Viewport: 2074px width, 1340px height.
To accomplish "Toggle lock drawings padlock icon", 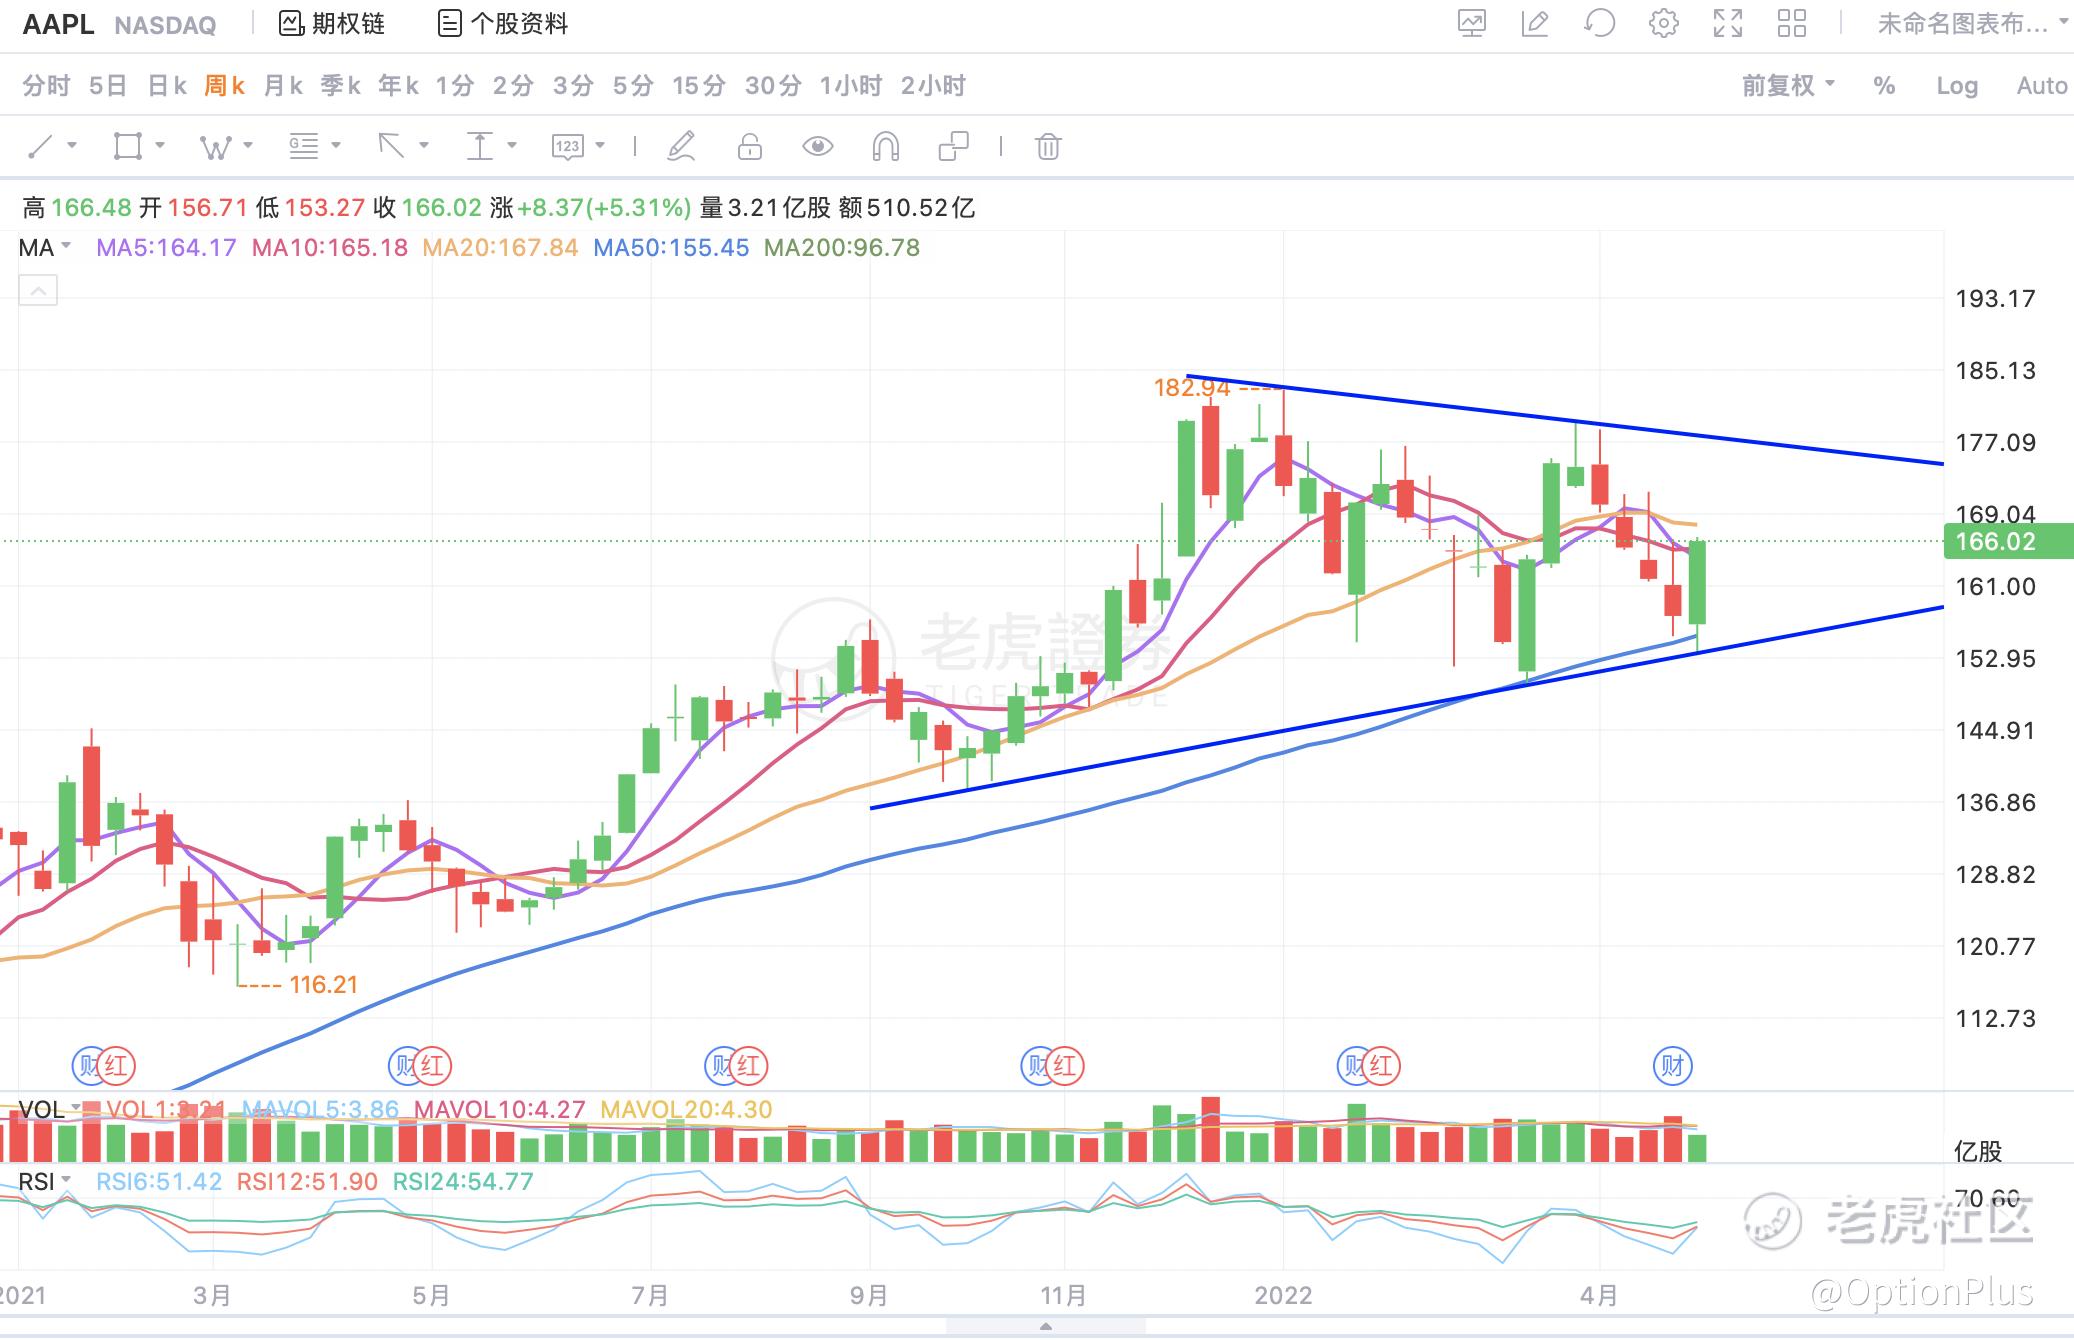I will pos(749,147).
